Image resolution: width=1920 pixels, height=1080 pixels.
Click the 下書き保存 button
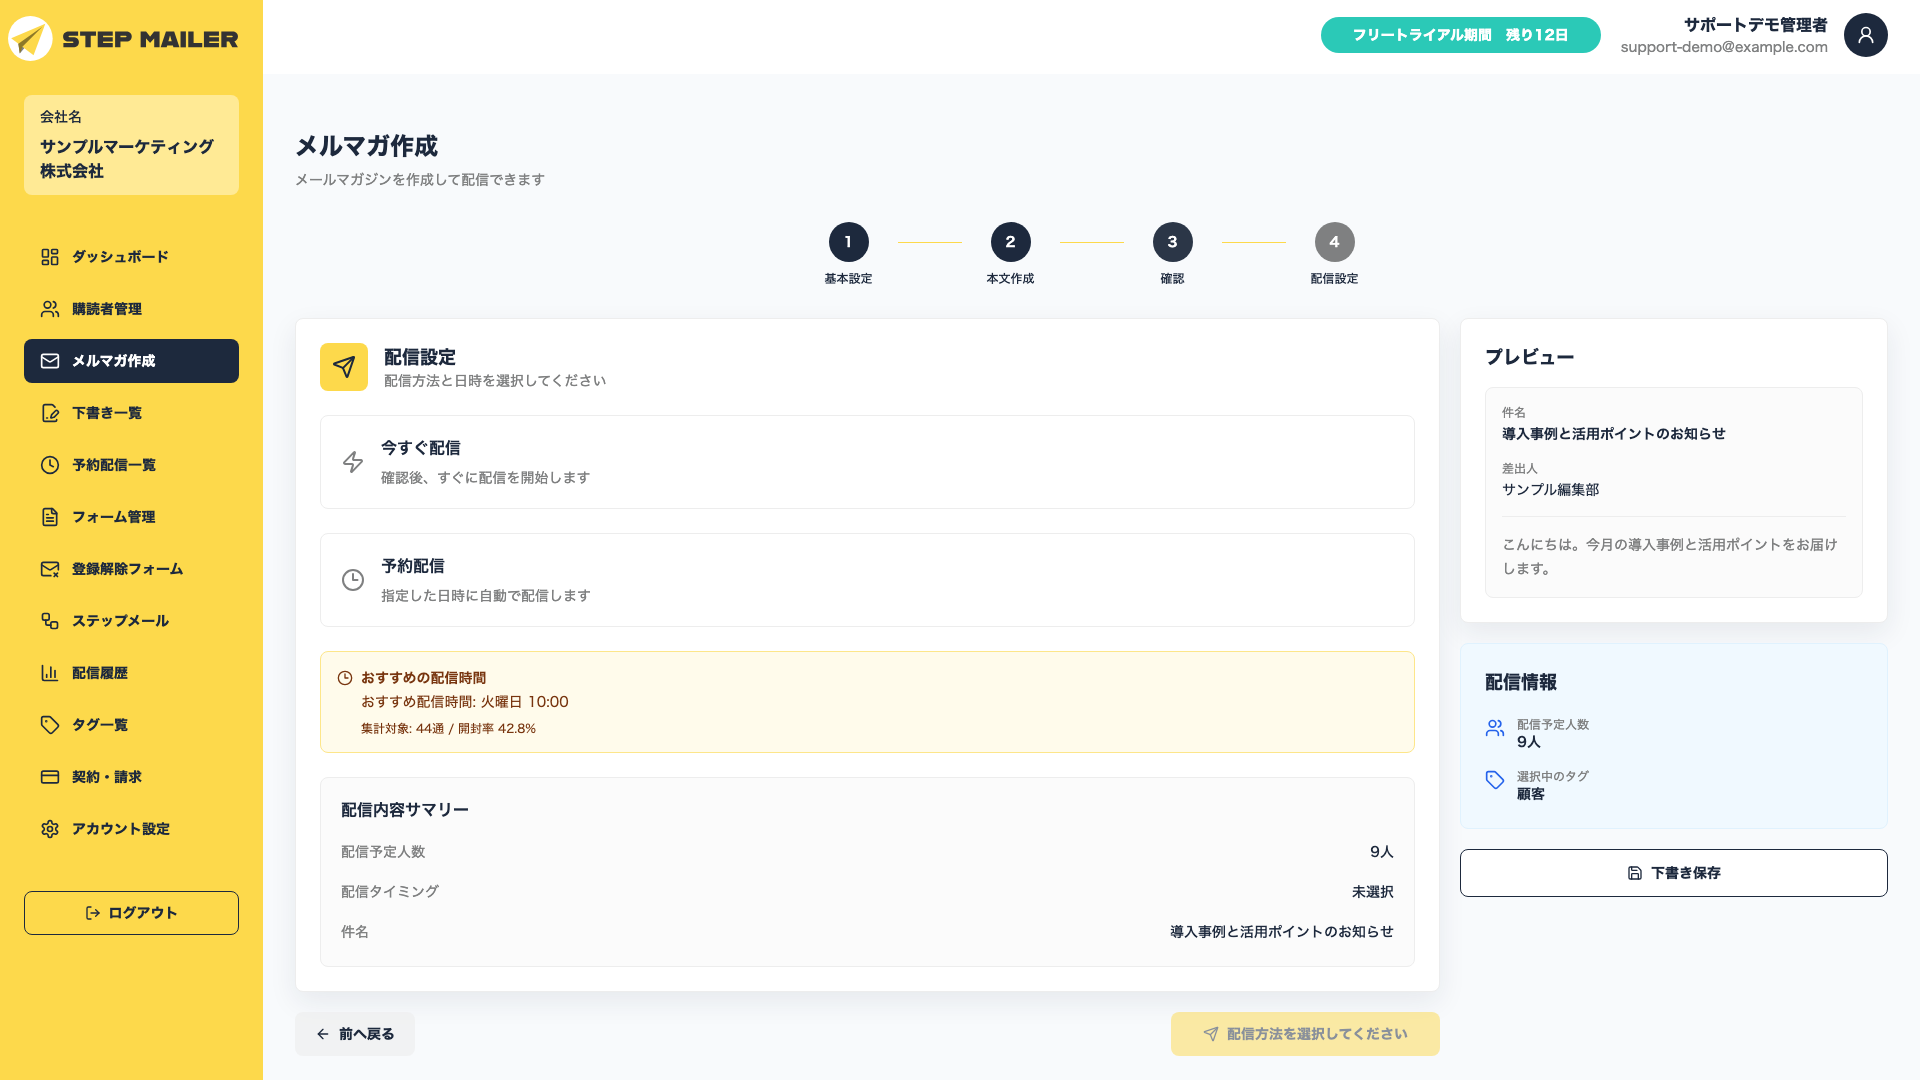pos(1673,873)
